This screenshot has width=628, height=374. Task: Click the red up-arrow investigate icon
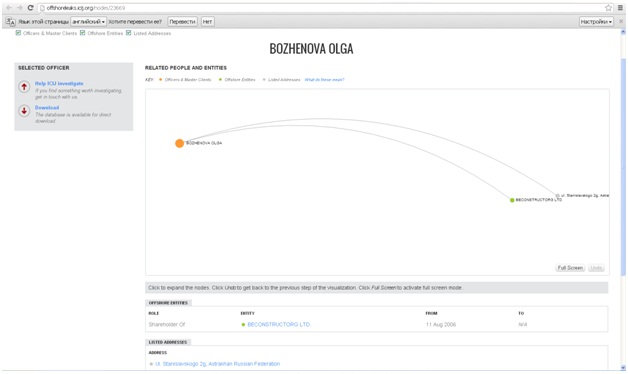pyautogui.click(x=24, y=86)
